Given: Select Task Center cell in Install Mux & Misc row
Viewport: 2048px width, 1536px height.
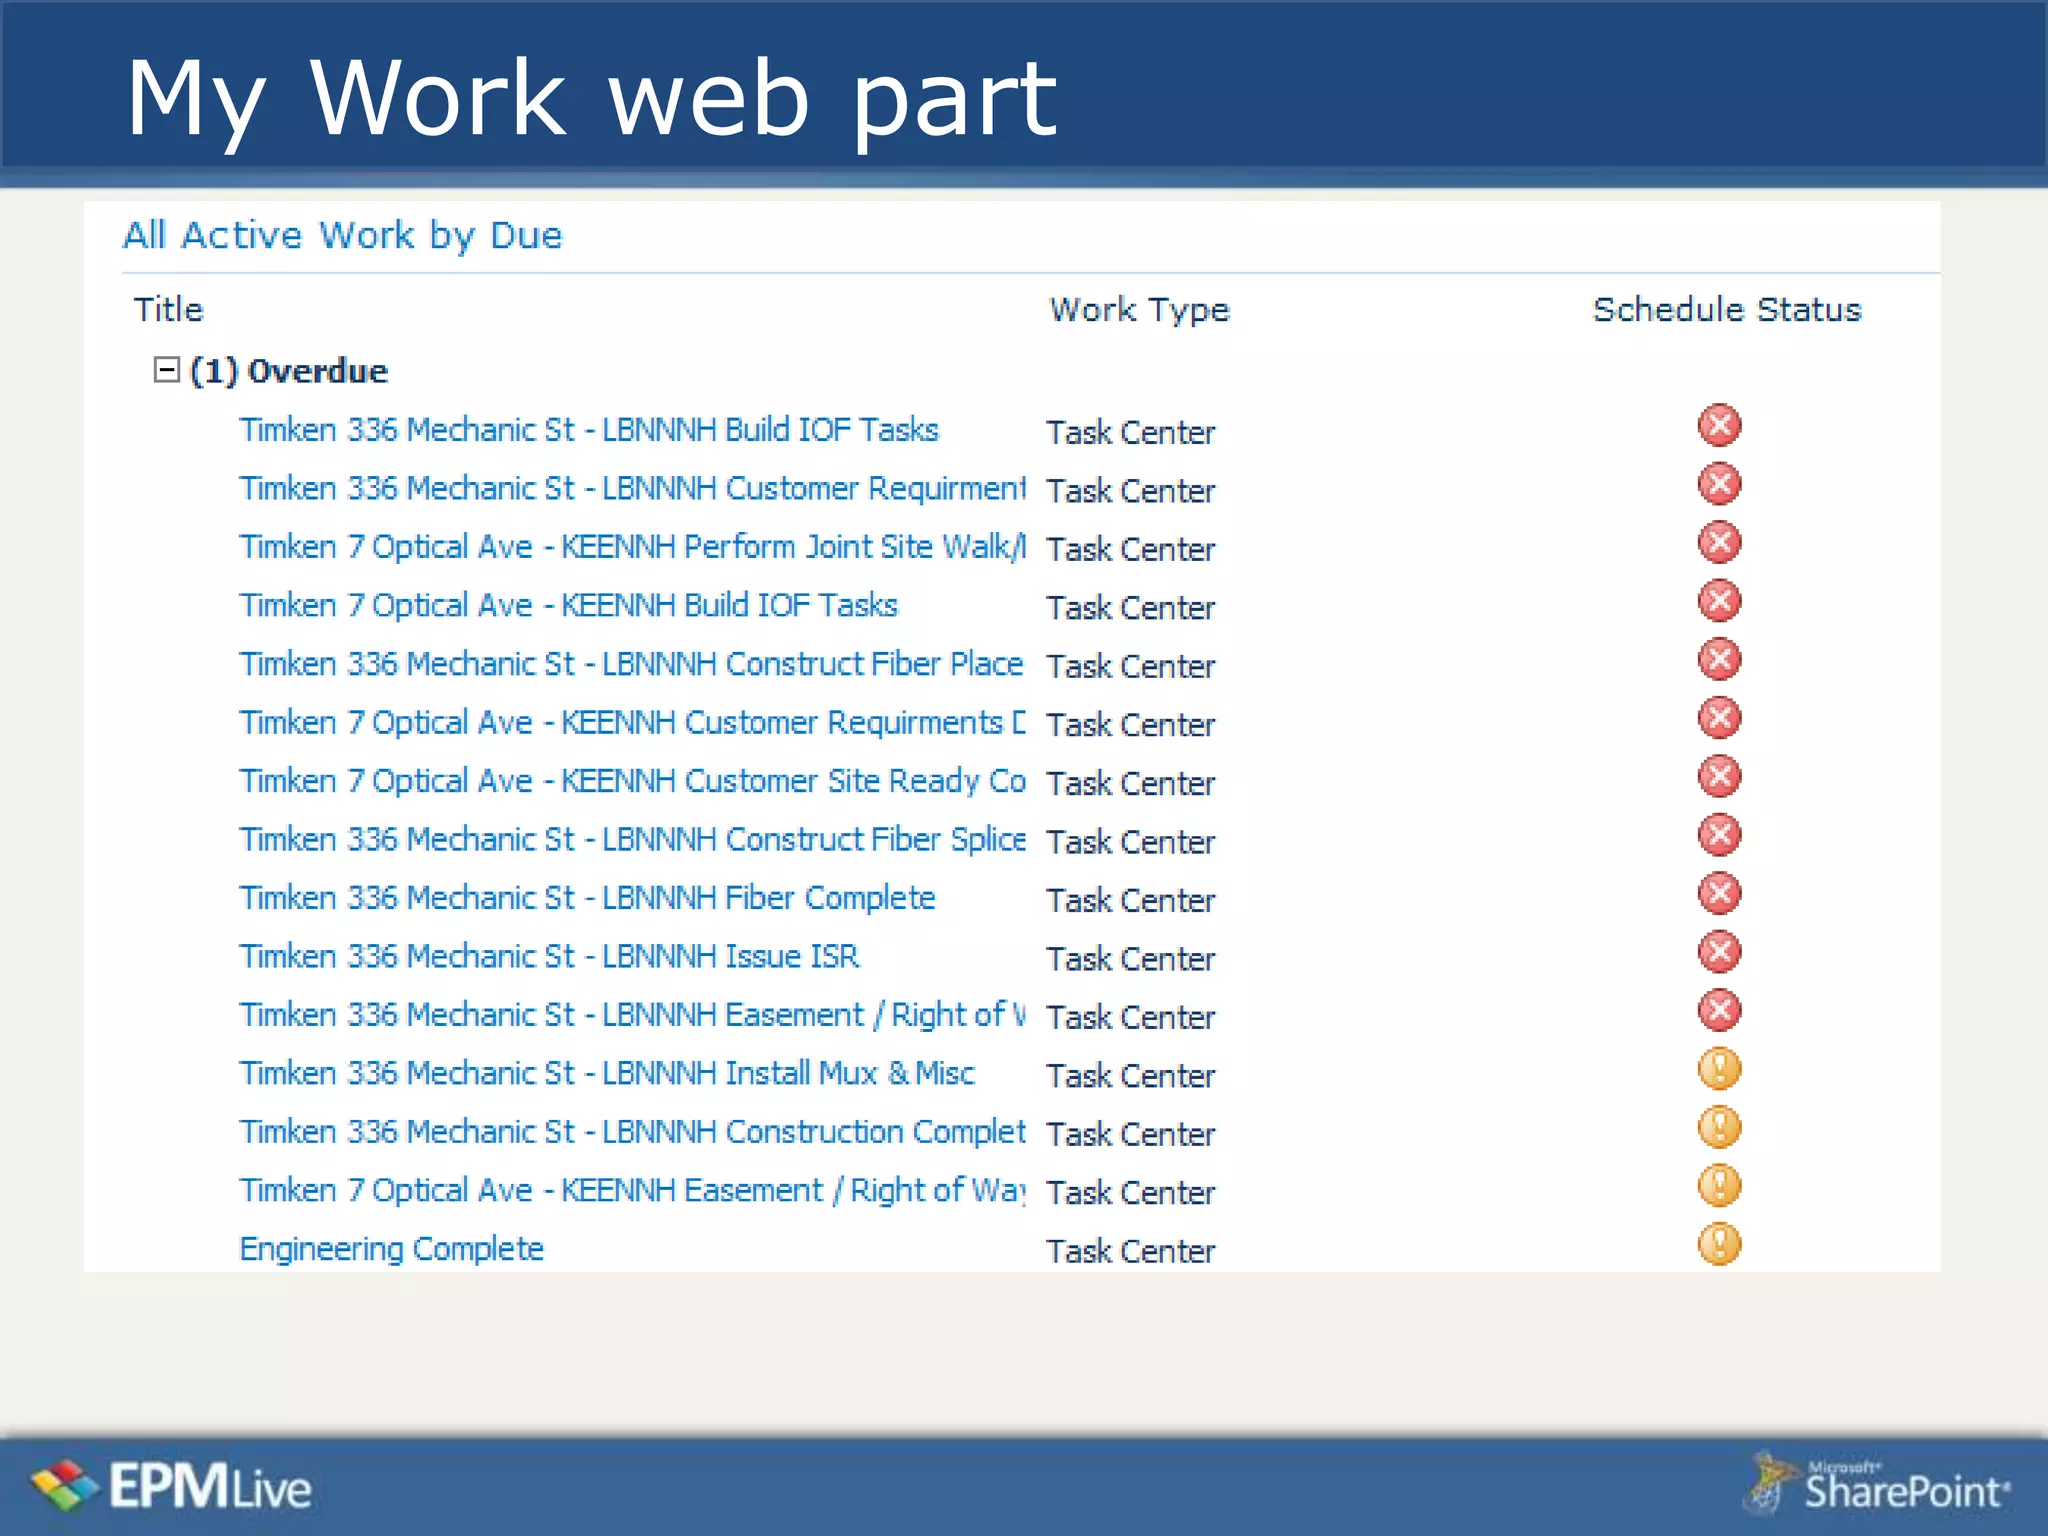Looking at the screenshot, I should 1130,1076.
